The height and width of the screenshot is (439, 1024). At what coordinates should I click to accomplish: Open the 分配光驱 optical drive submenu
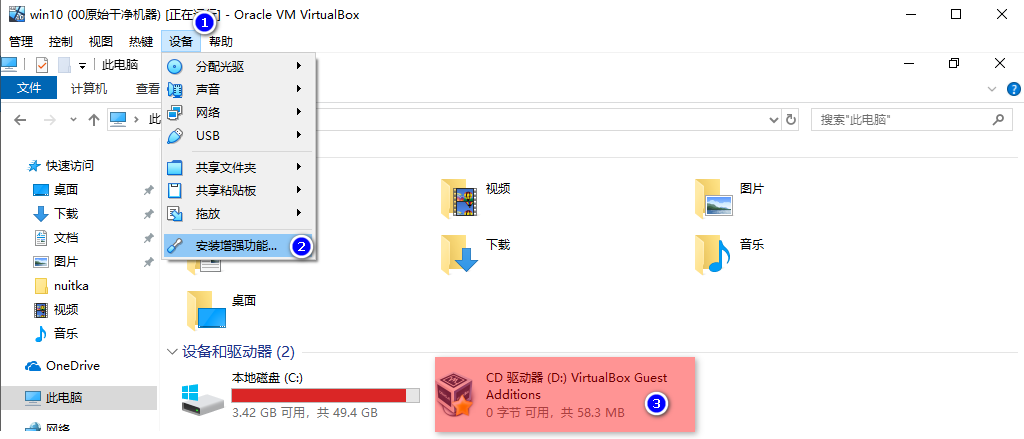(x=238, y=66)
